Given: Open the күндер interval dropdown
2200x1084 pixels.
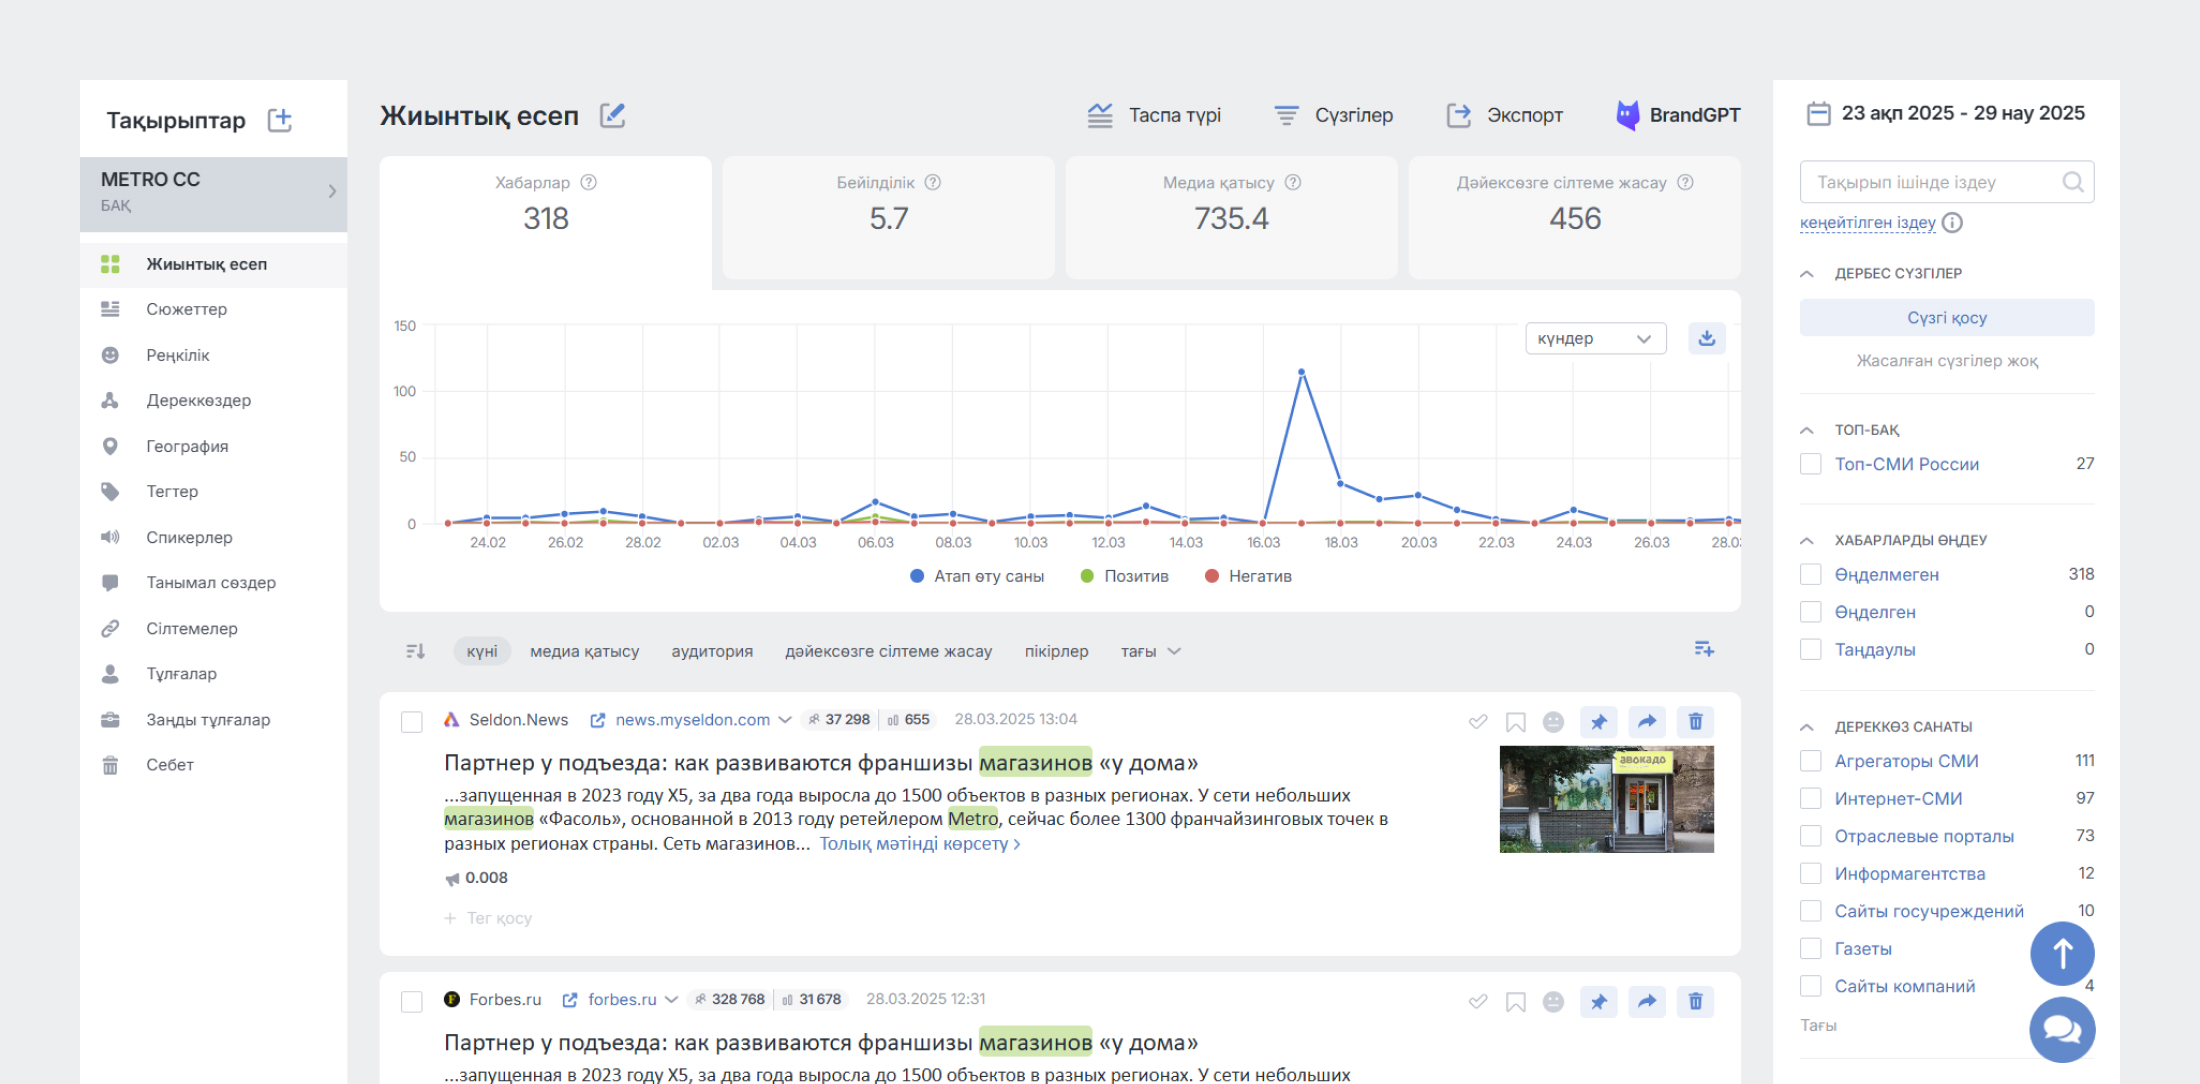Looking at the screenshot, I should pos(1595,338).
